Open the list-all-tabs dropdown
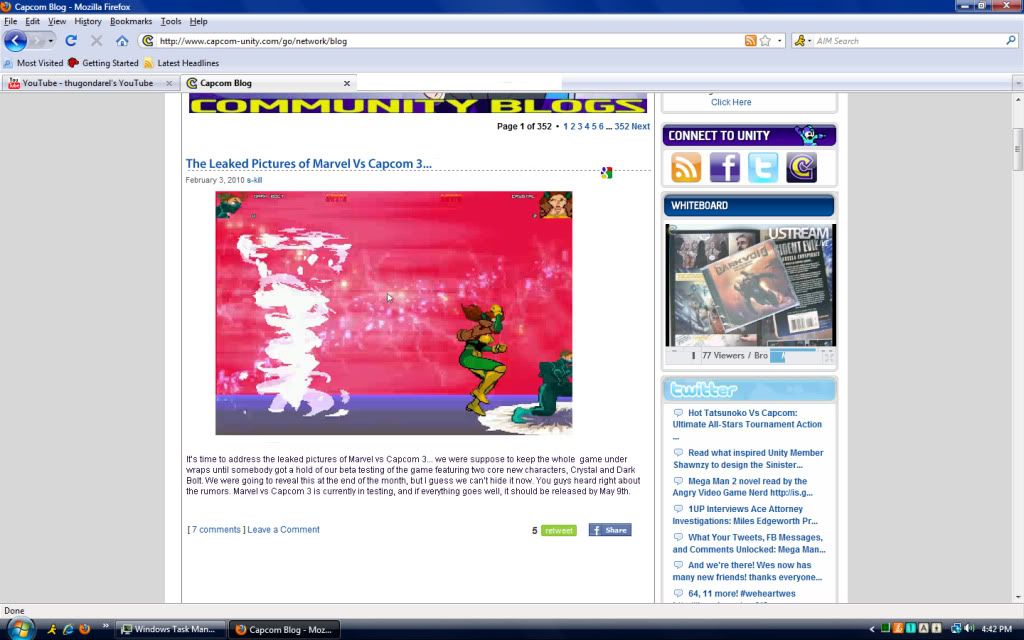The width and height of the screenshot is (1024, 640). [1017, 83]
